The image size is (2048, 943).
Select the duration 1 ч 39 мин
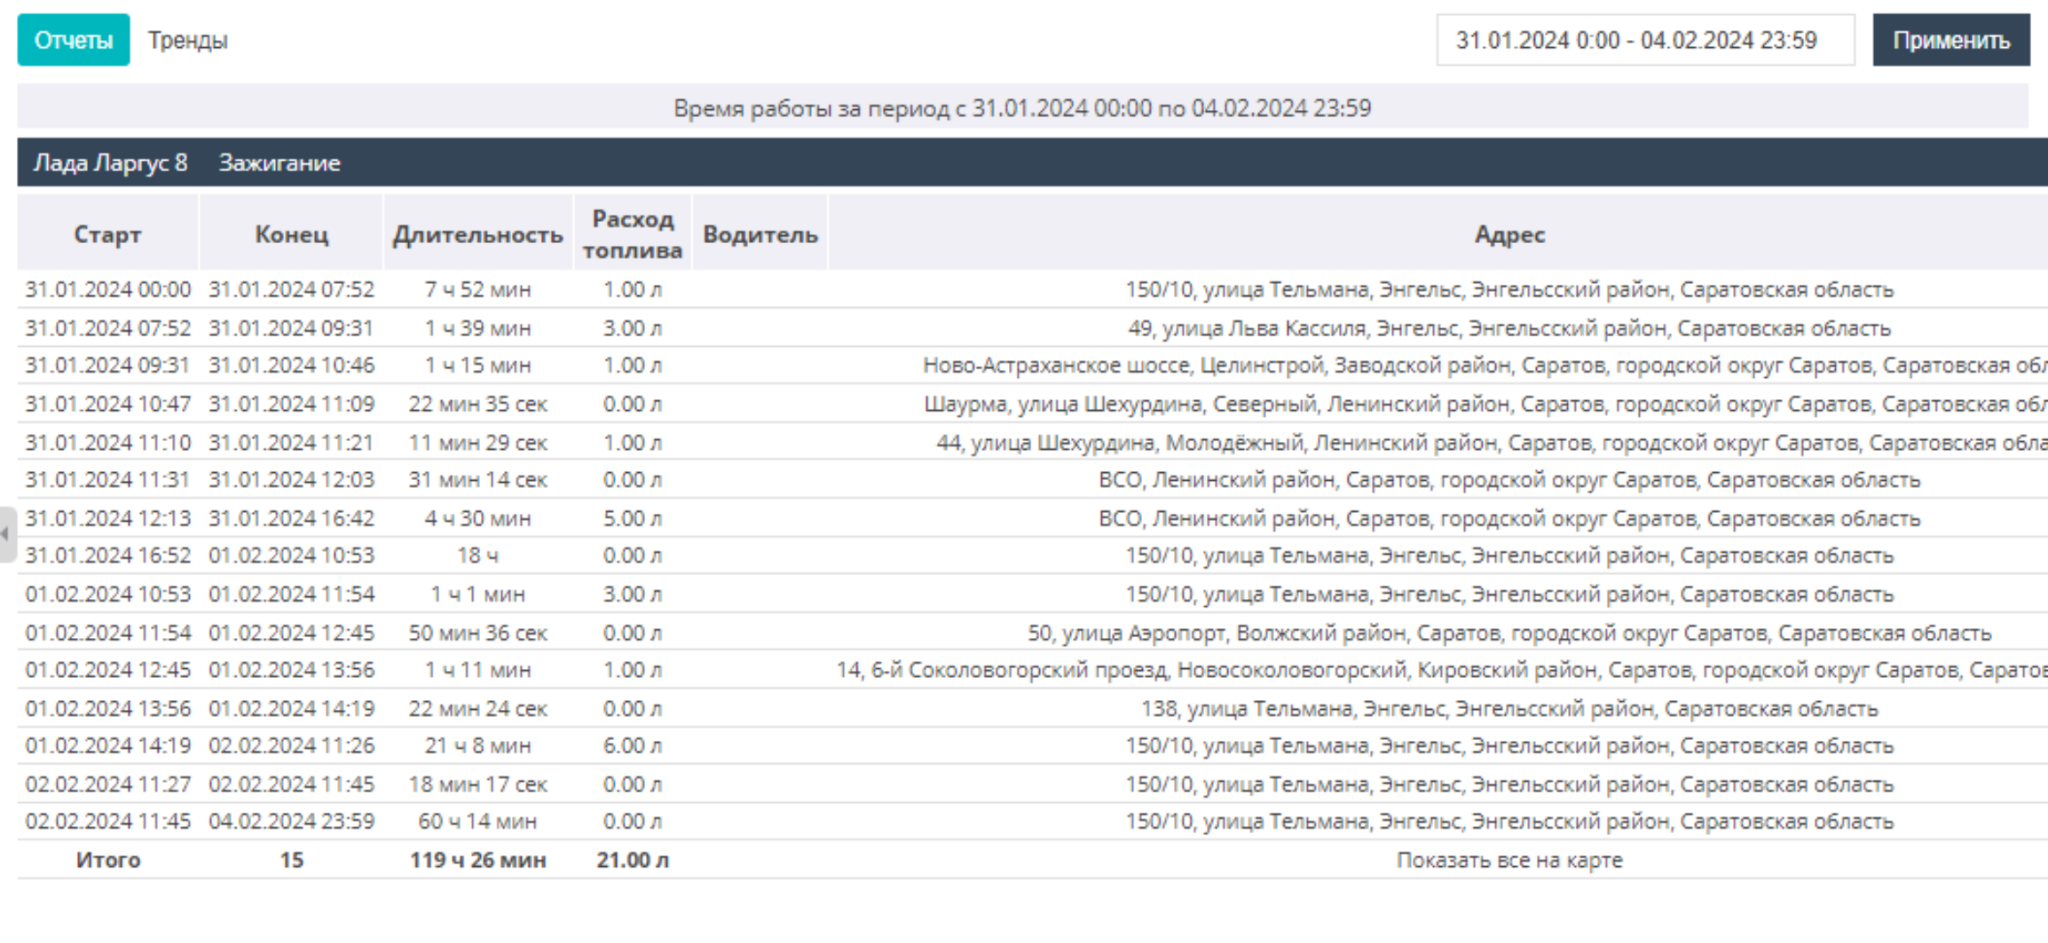coord(478,328)
